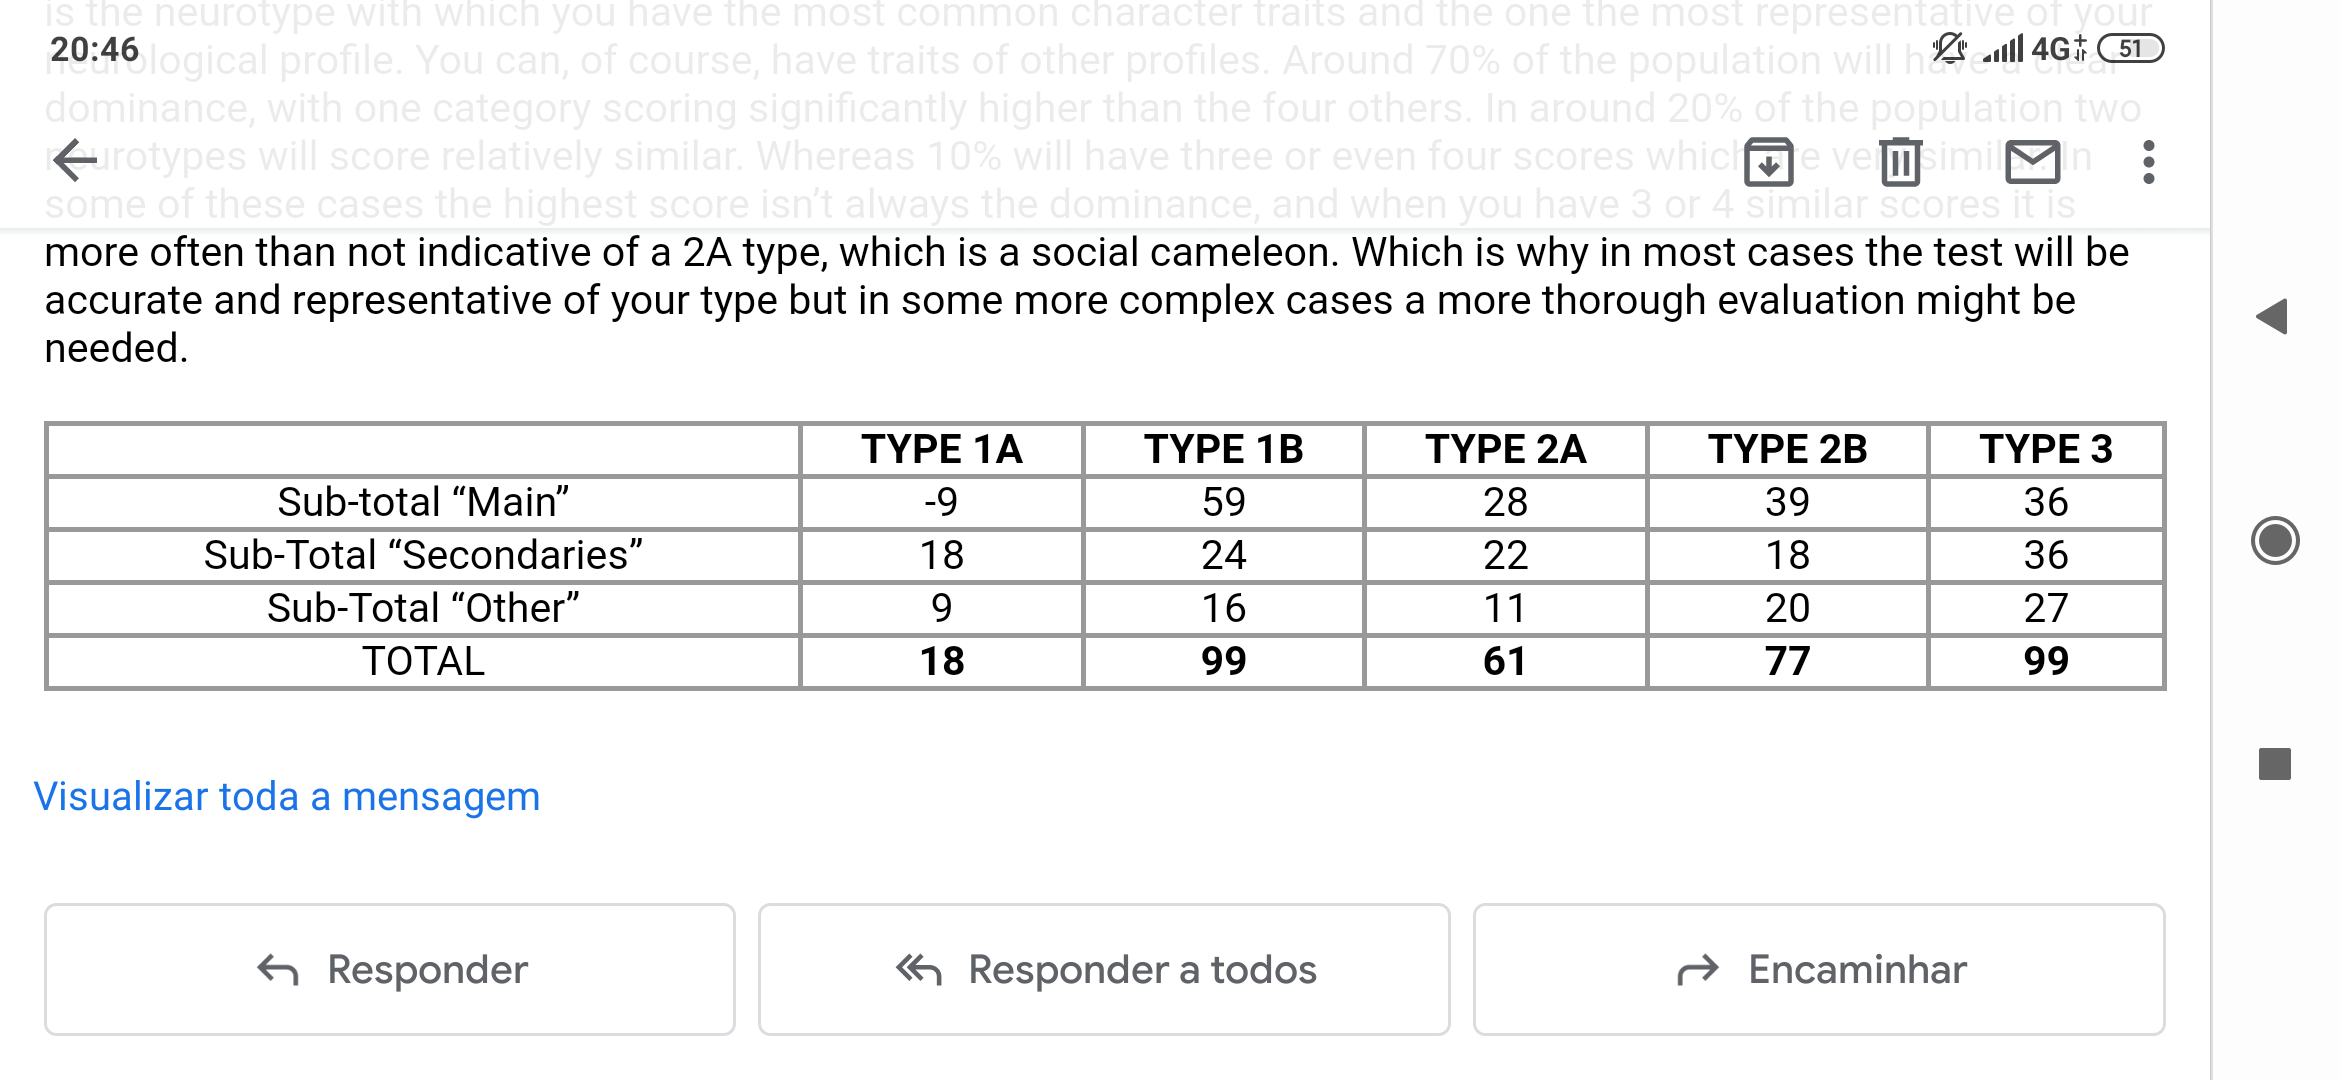Archive this email
Viewport: 2340px width, 1080px height.
(1768, 162)
